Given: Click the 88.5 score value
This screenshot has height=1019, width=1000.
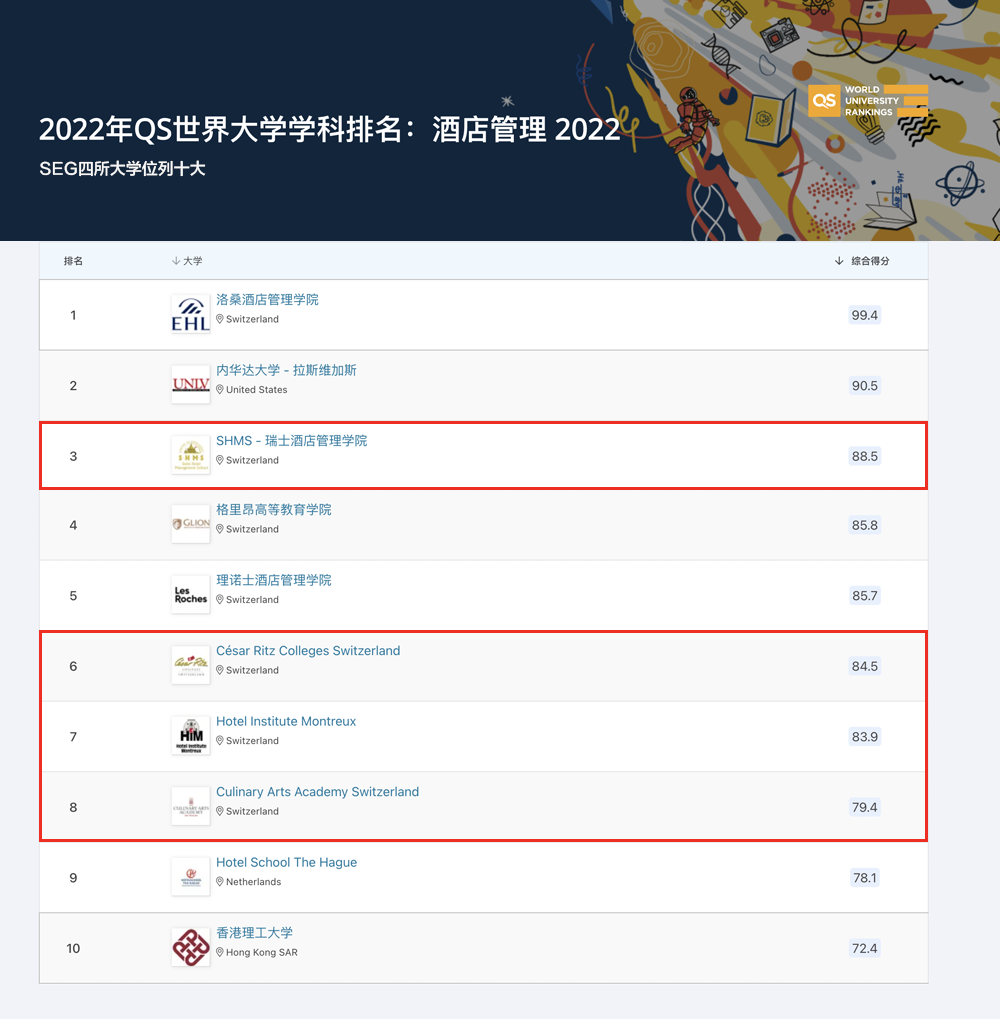Looking at the screenshot, I should tap(865, 456).
